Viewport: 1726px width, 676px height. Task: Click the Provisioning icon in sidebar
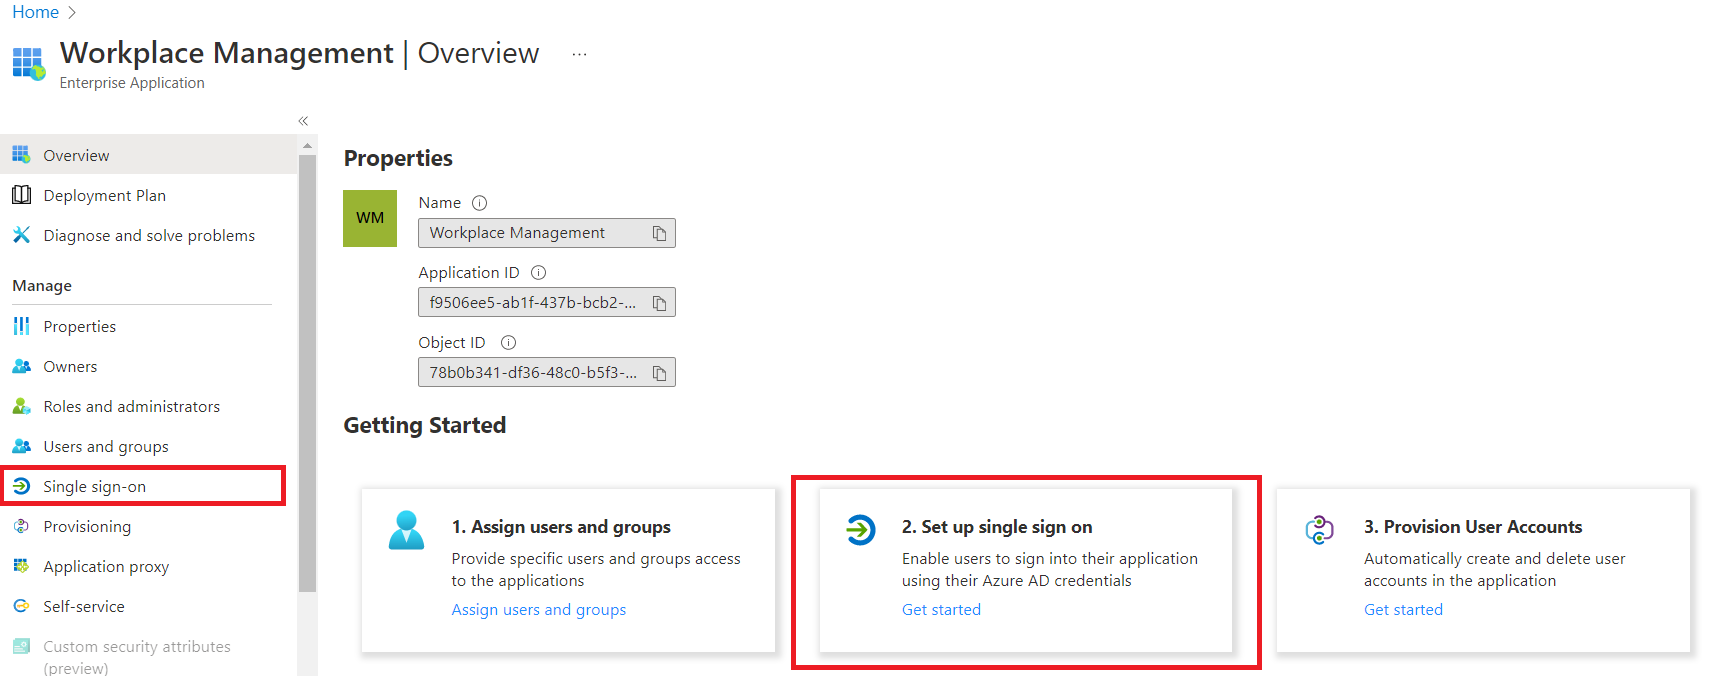(x=21, y=526)
